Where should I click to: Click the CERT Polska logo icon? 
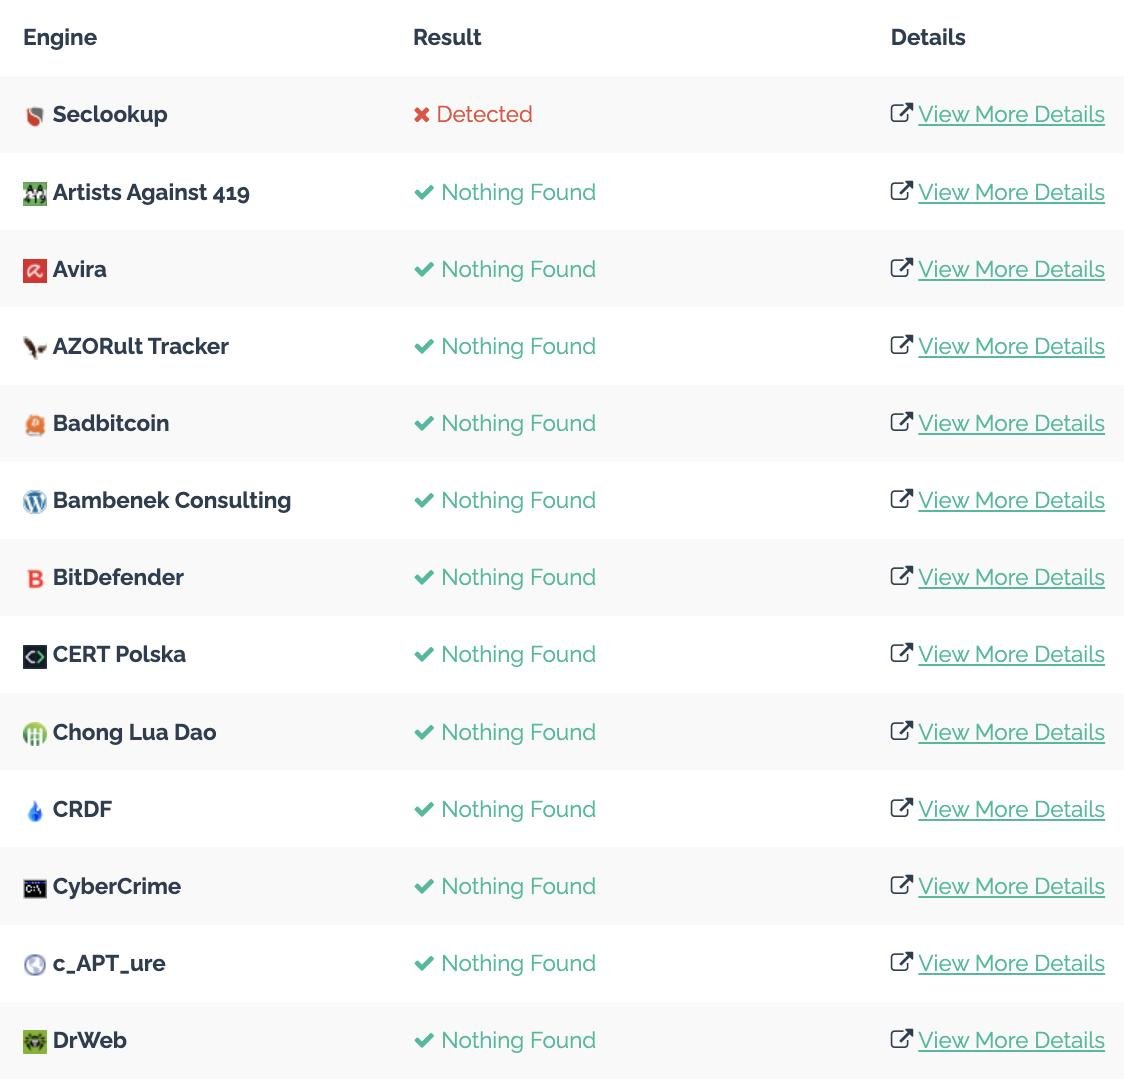35,654
